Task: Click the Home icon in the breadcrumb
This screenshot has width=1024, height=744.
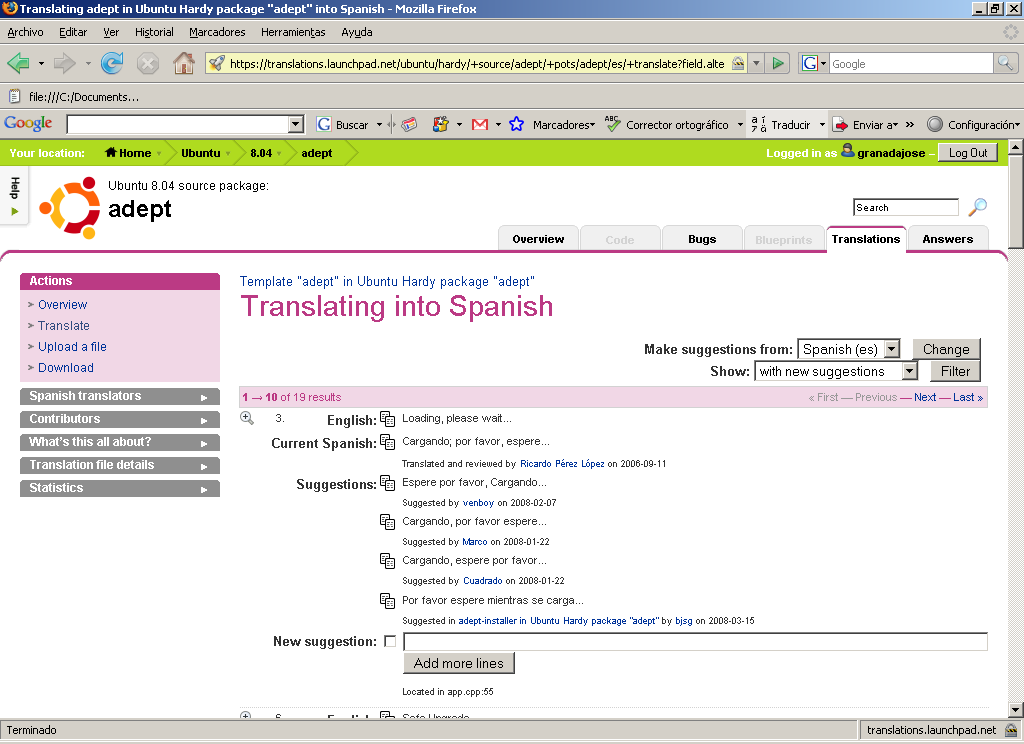Action: tap(111, 152)
